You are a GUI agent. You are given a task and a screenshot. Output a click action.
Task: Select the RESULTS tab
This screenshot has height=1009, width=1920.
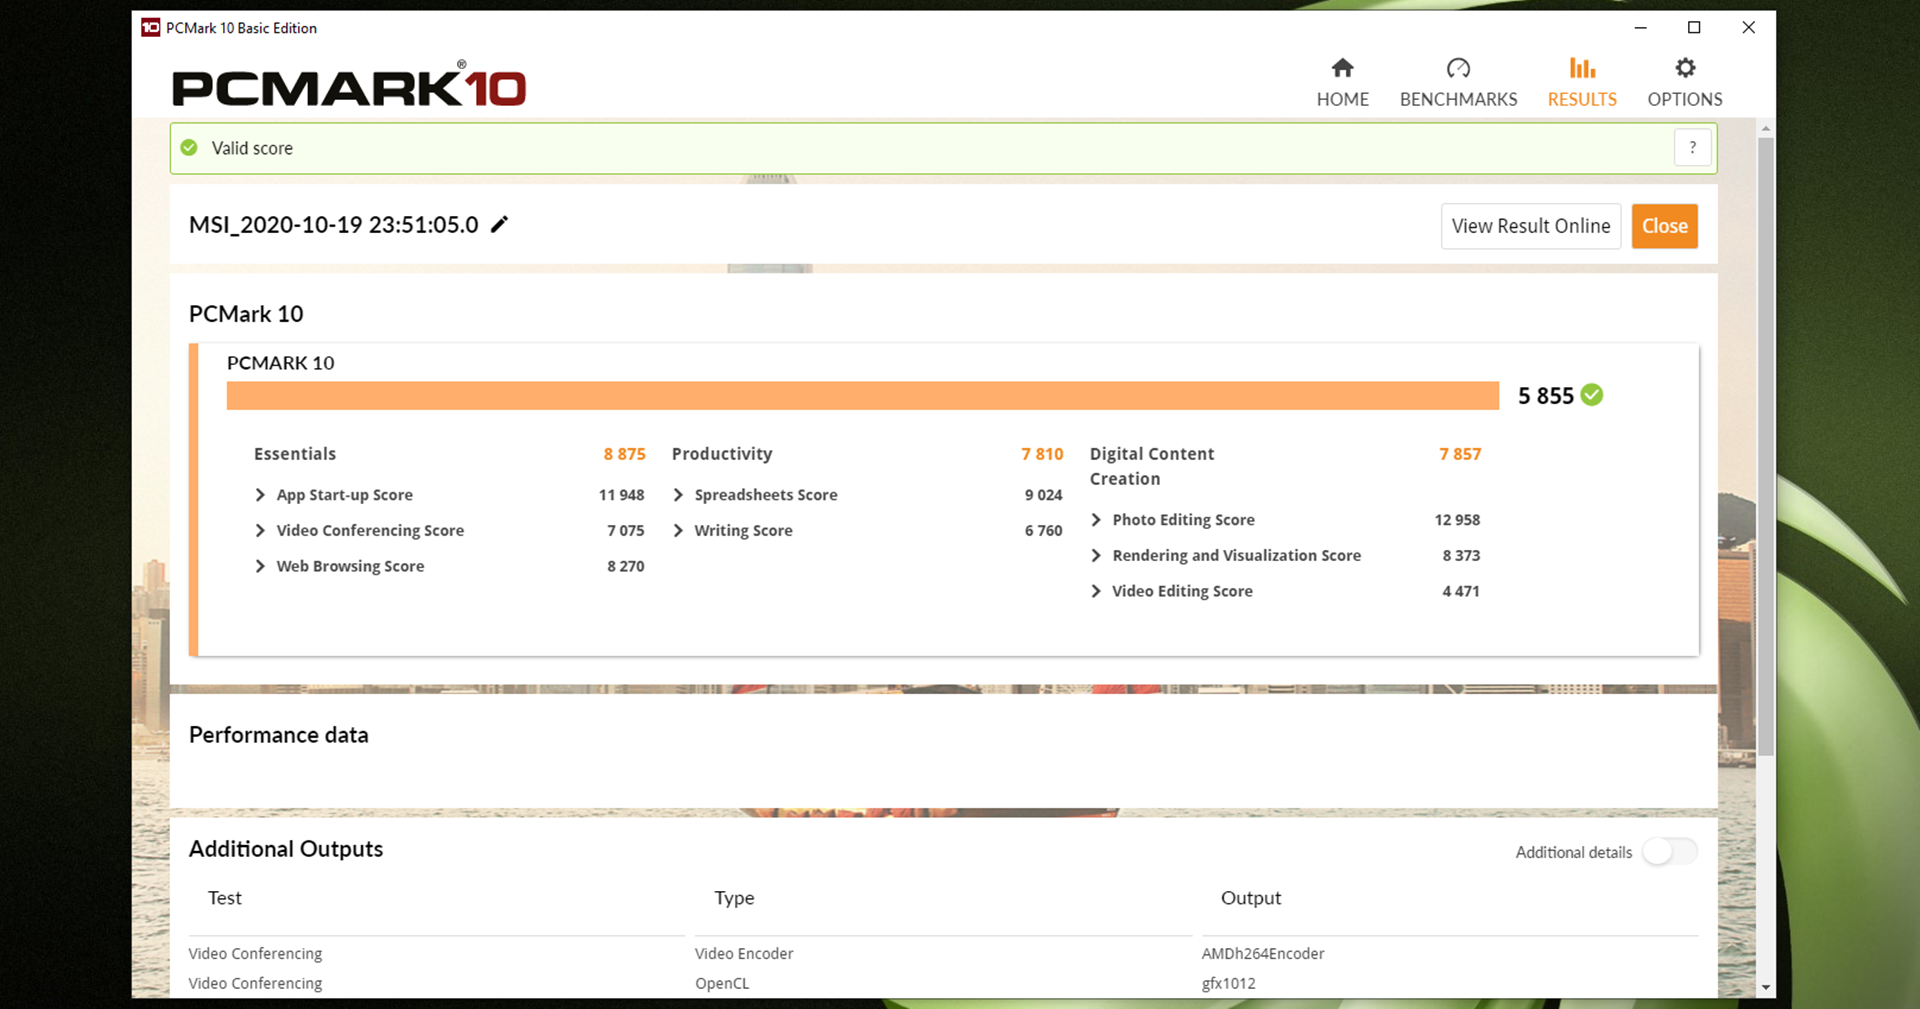point(1582,83)
